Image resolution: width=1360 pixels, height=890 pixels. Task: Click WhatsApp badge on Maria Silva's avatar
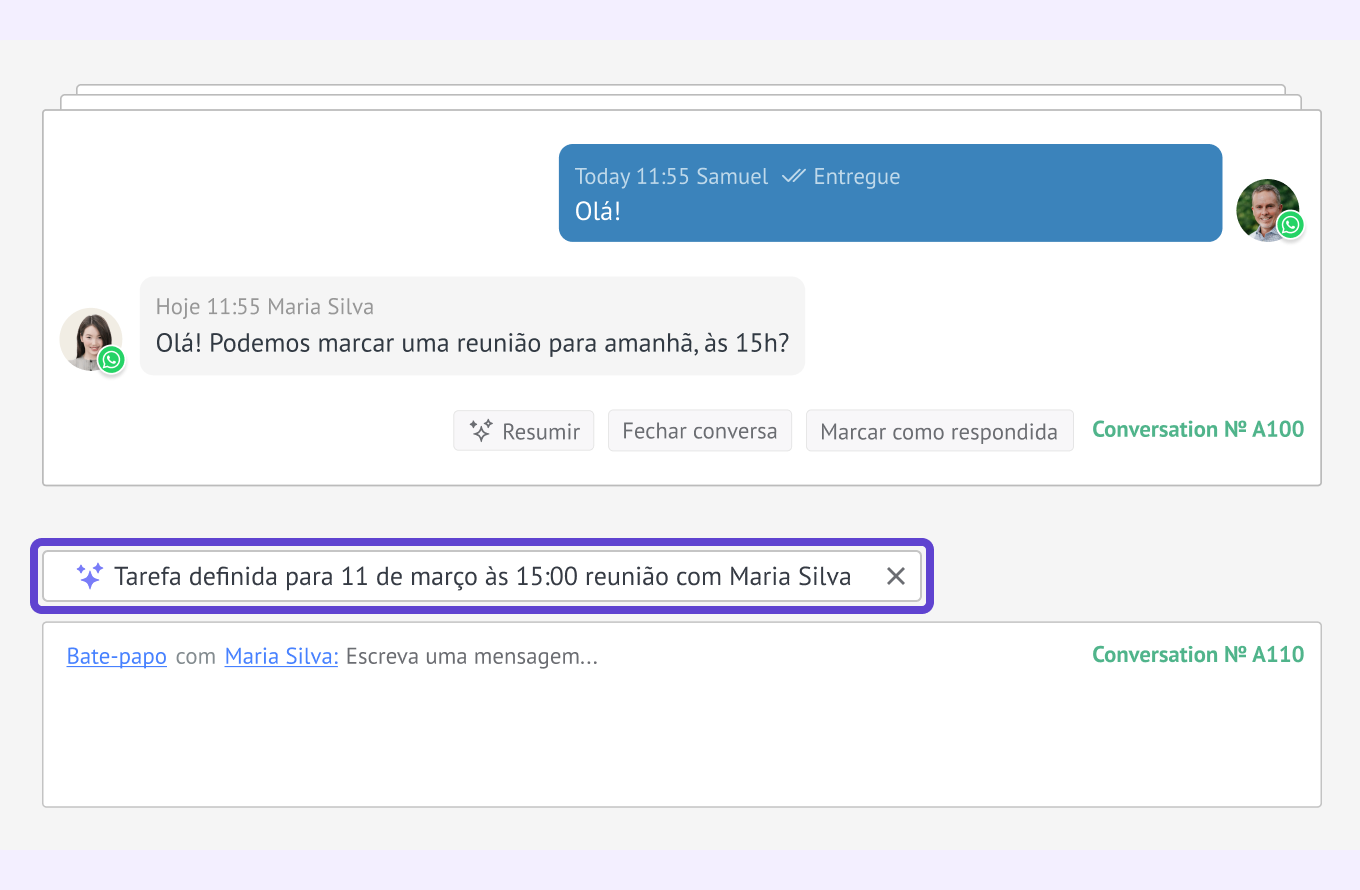(111, 359)
